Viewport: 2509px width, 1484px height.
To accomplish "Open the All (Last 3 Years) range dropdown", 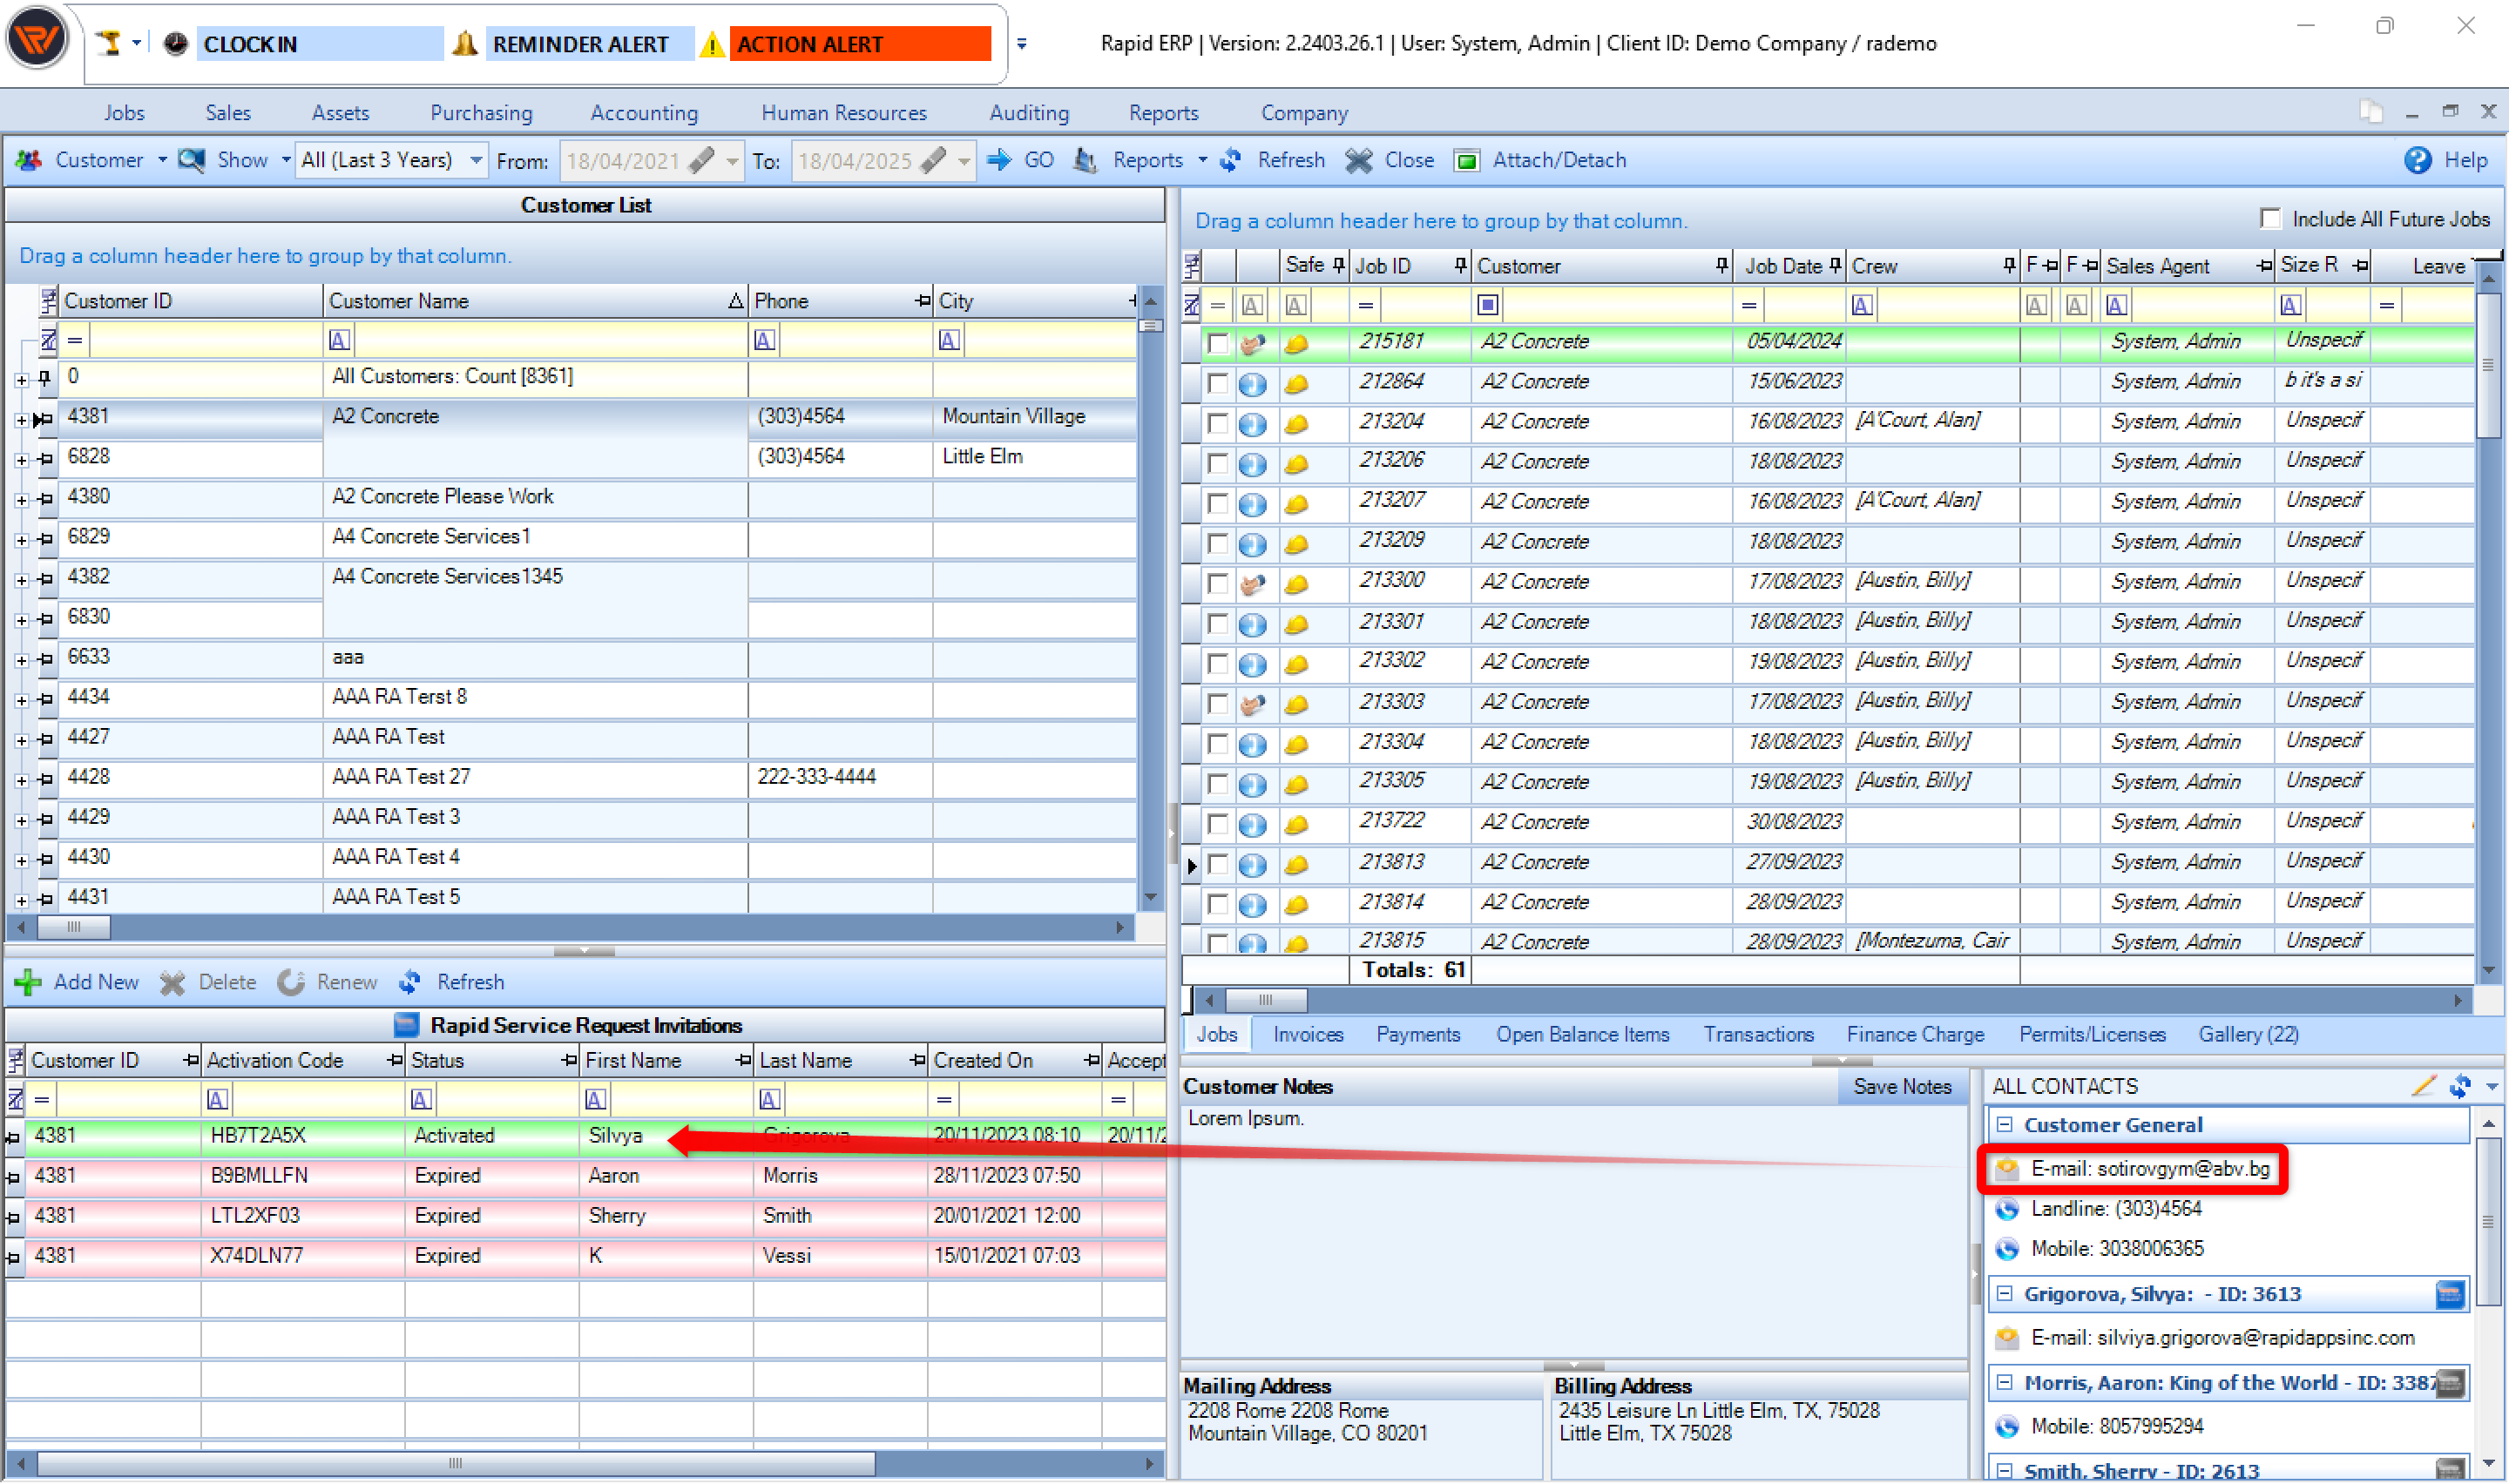I will pyautogui.click(x=476, y=160).
